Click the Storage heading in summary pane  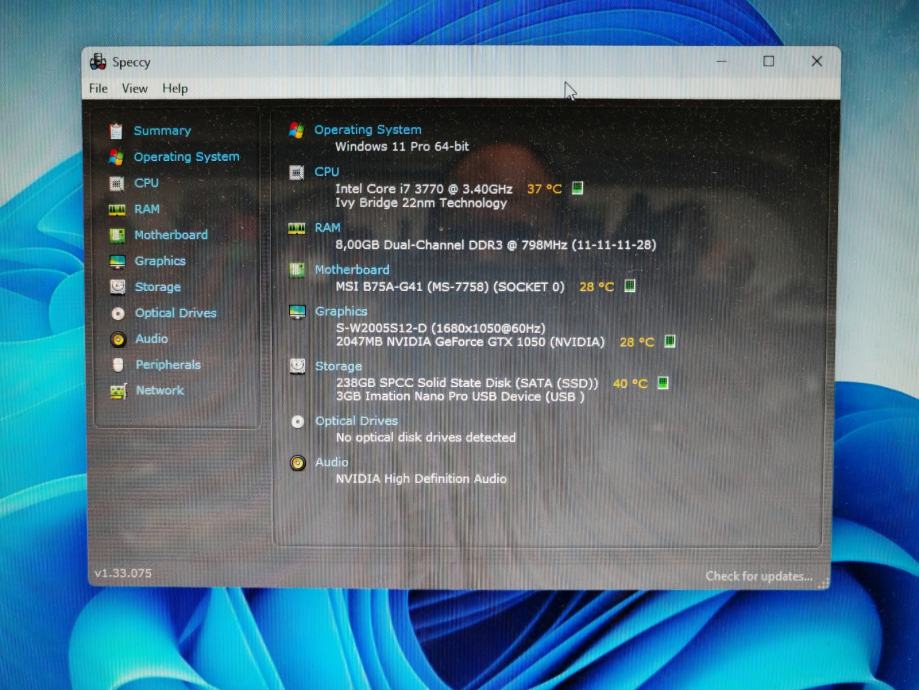point(338,366)
